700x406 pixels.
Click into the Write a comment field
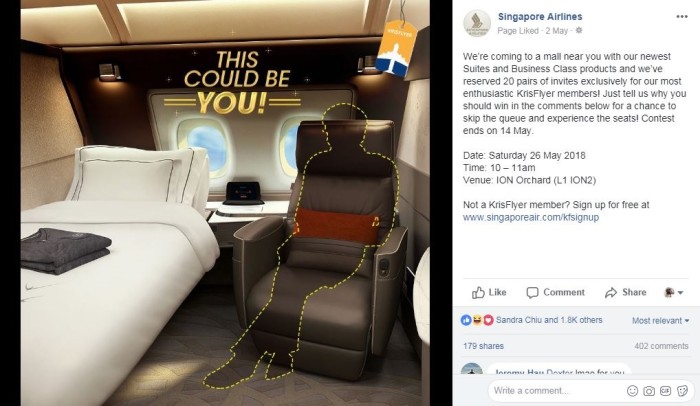[x=556, y=390]
